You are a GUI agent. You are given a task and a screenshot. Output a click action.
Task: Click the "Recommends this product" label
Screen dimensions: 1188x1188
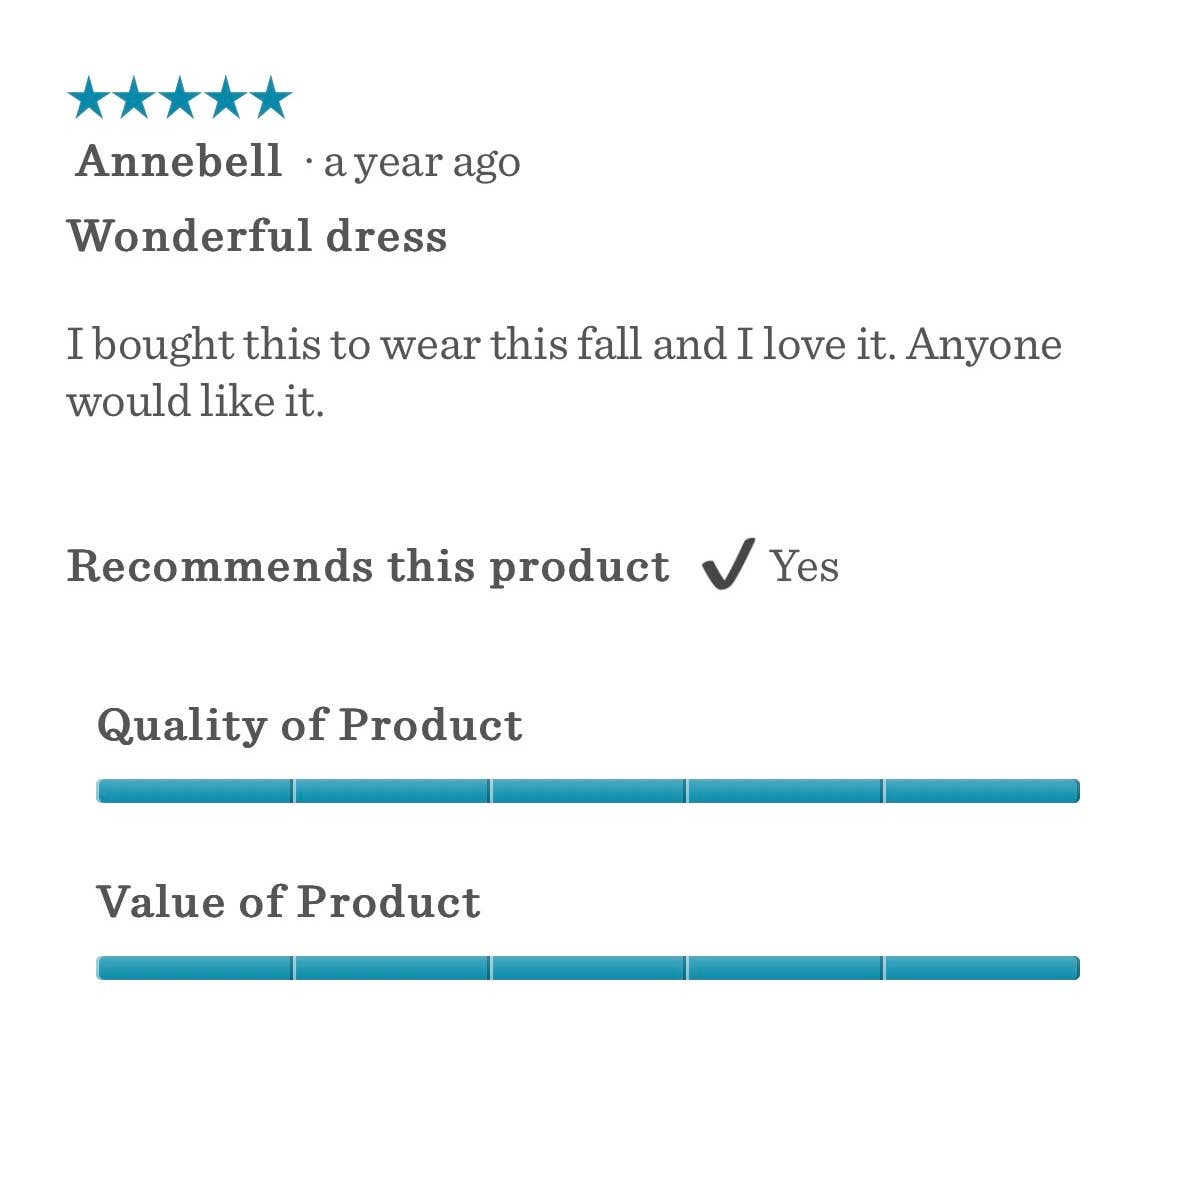tap(368, 566)
